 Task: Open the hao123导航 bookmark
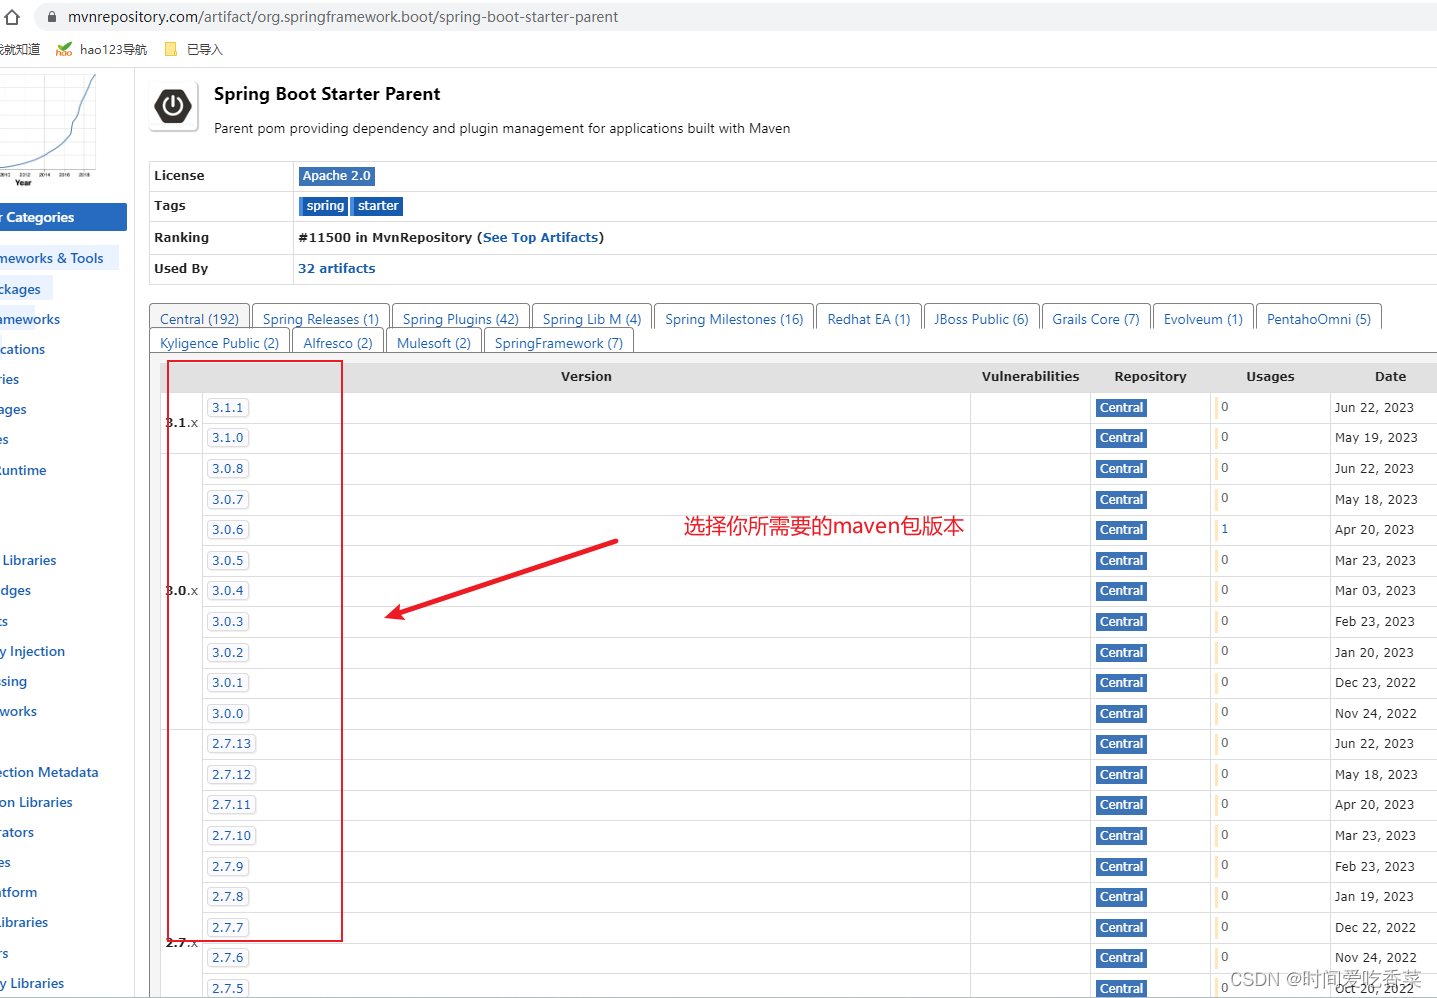(102, 49)
